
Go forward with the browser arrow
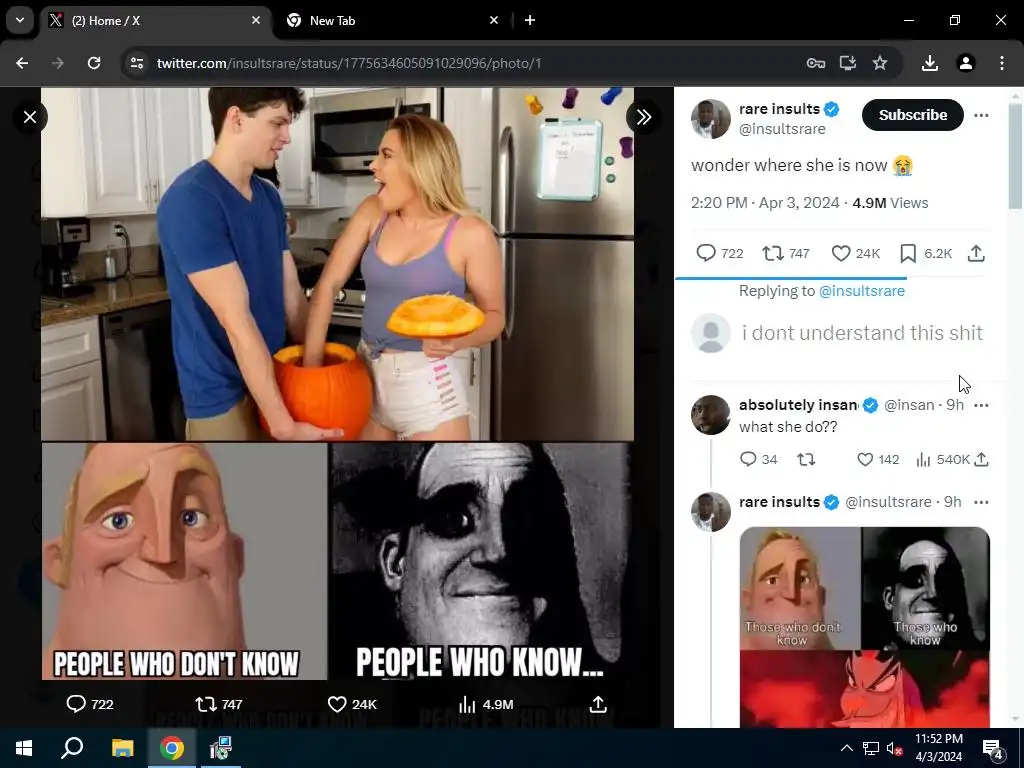pos(58,63)
